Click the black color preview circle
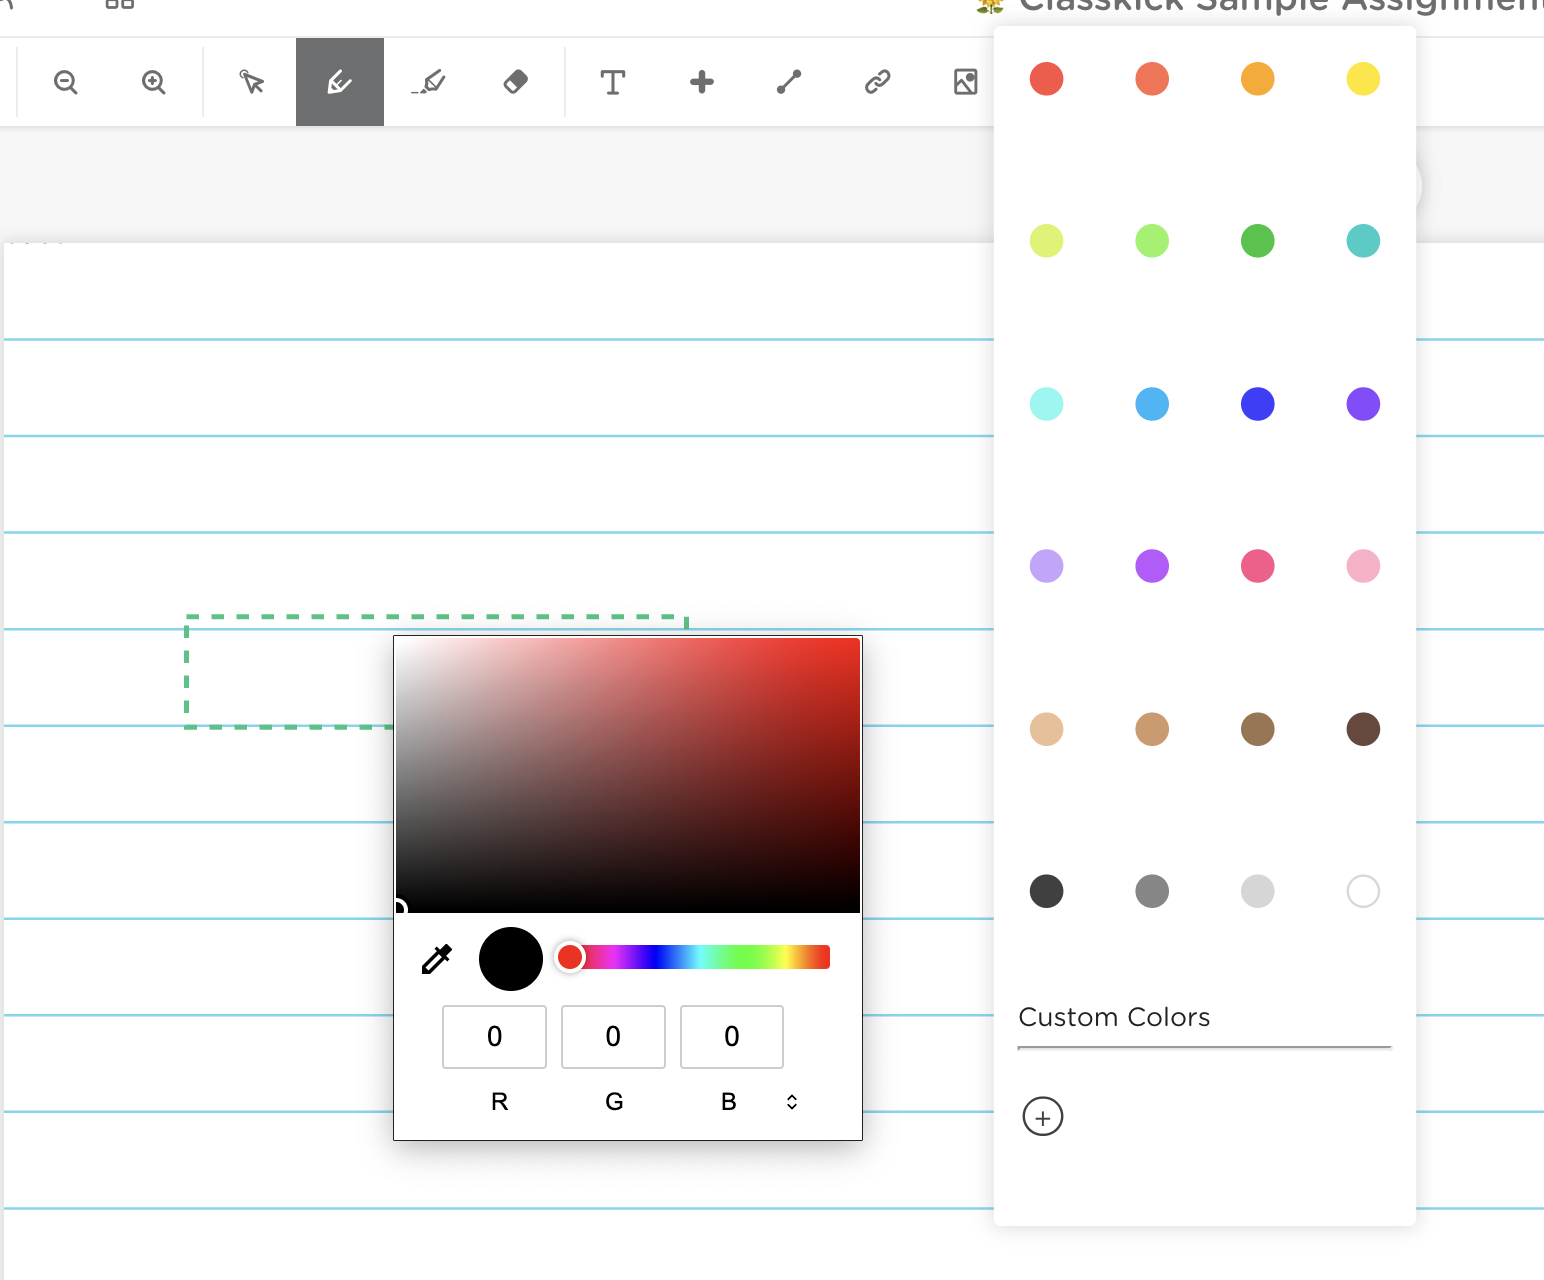This screenshot has width=1544, height=1280. [x=511, y=959]
